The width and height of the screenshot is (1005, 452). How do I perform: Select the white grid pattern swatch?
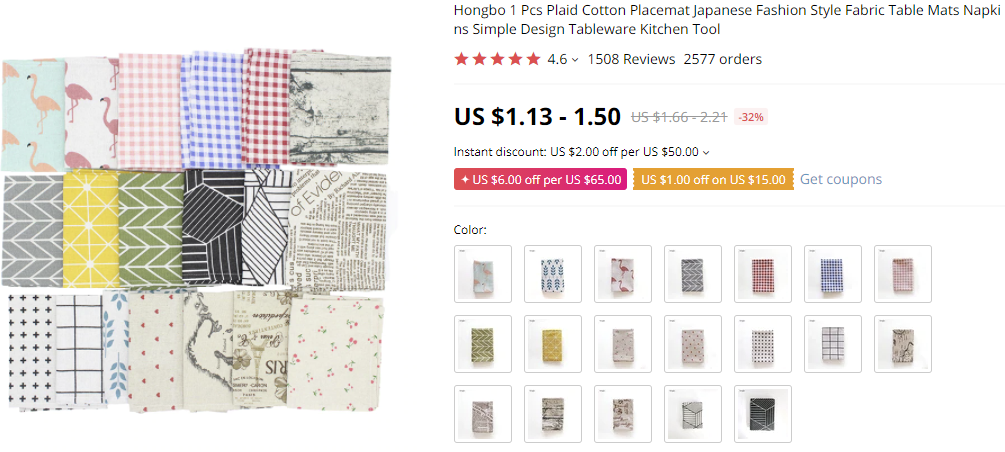tap(833, 344)
